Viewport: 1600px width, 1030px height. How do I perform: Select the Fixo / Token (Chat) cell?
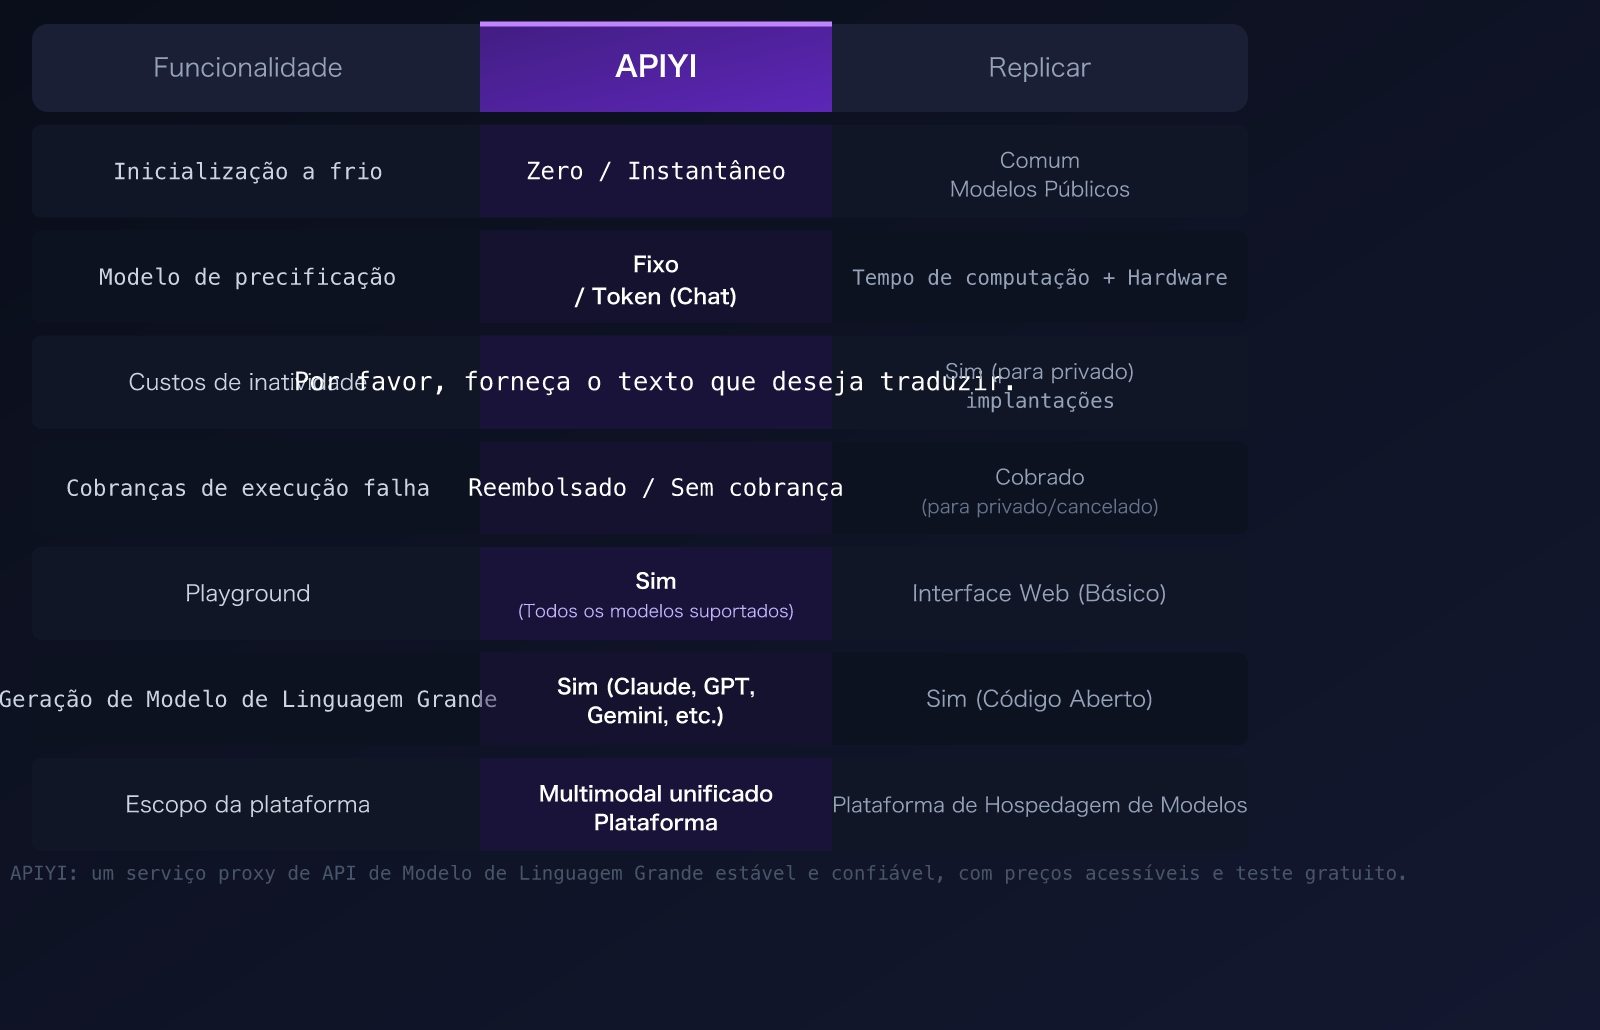click(x=655, y=280)
